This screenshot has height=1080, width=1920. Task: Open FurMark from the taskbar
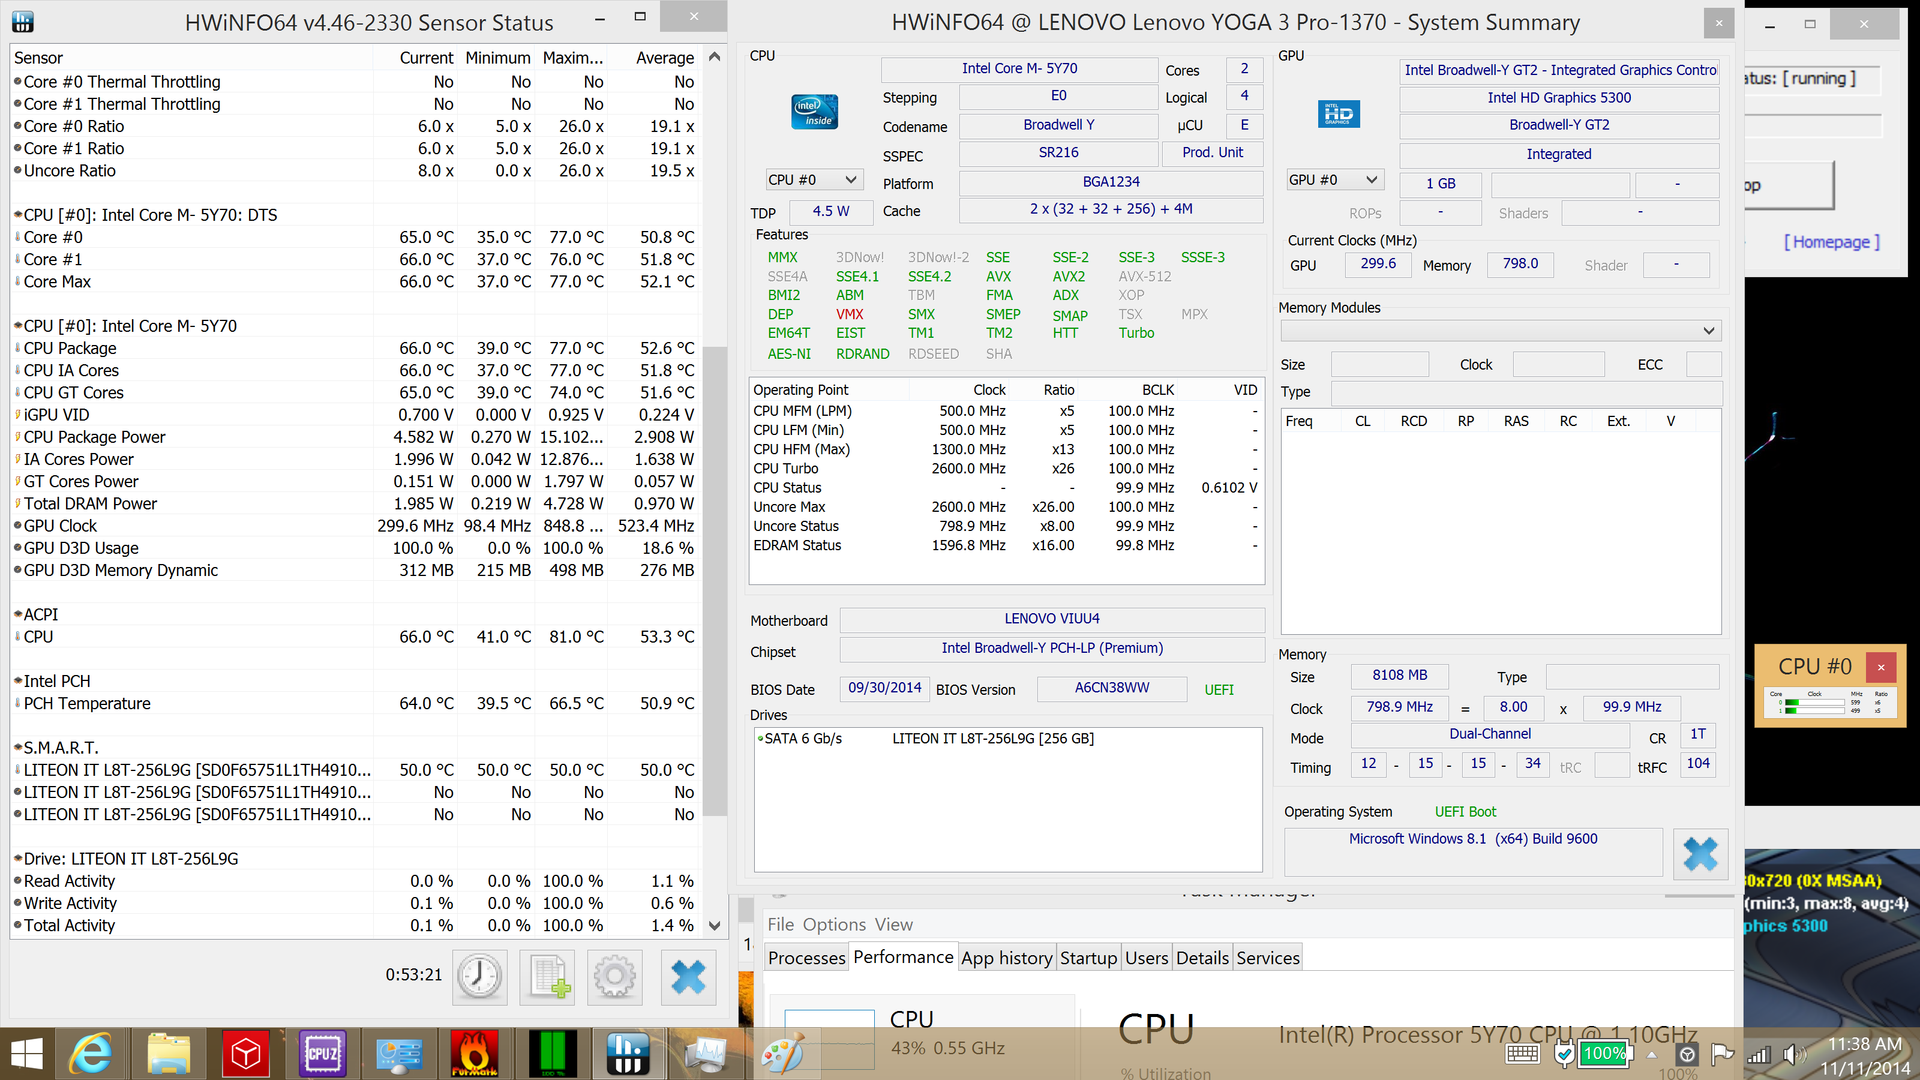tap(474, 1053)
